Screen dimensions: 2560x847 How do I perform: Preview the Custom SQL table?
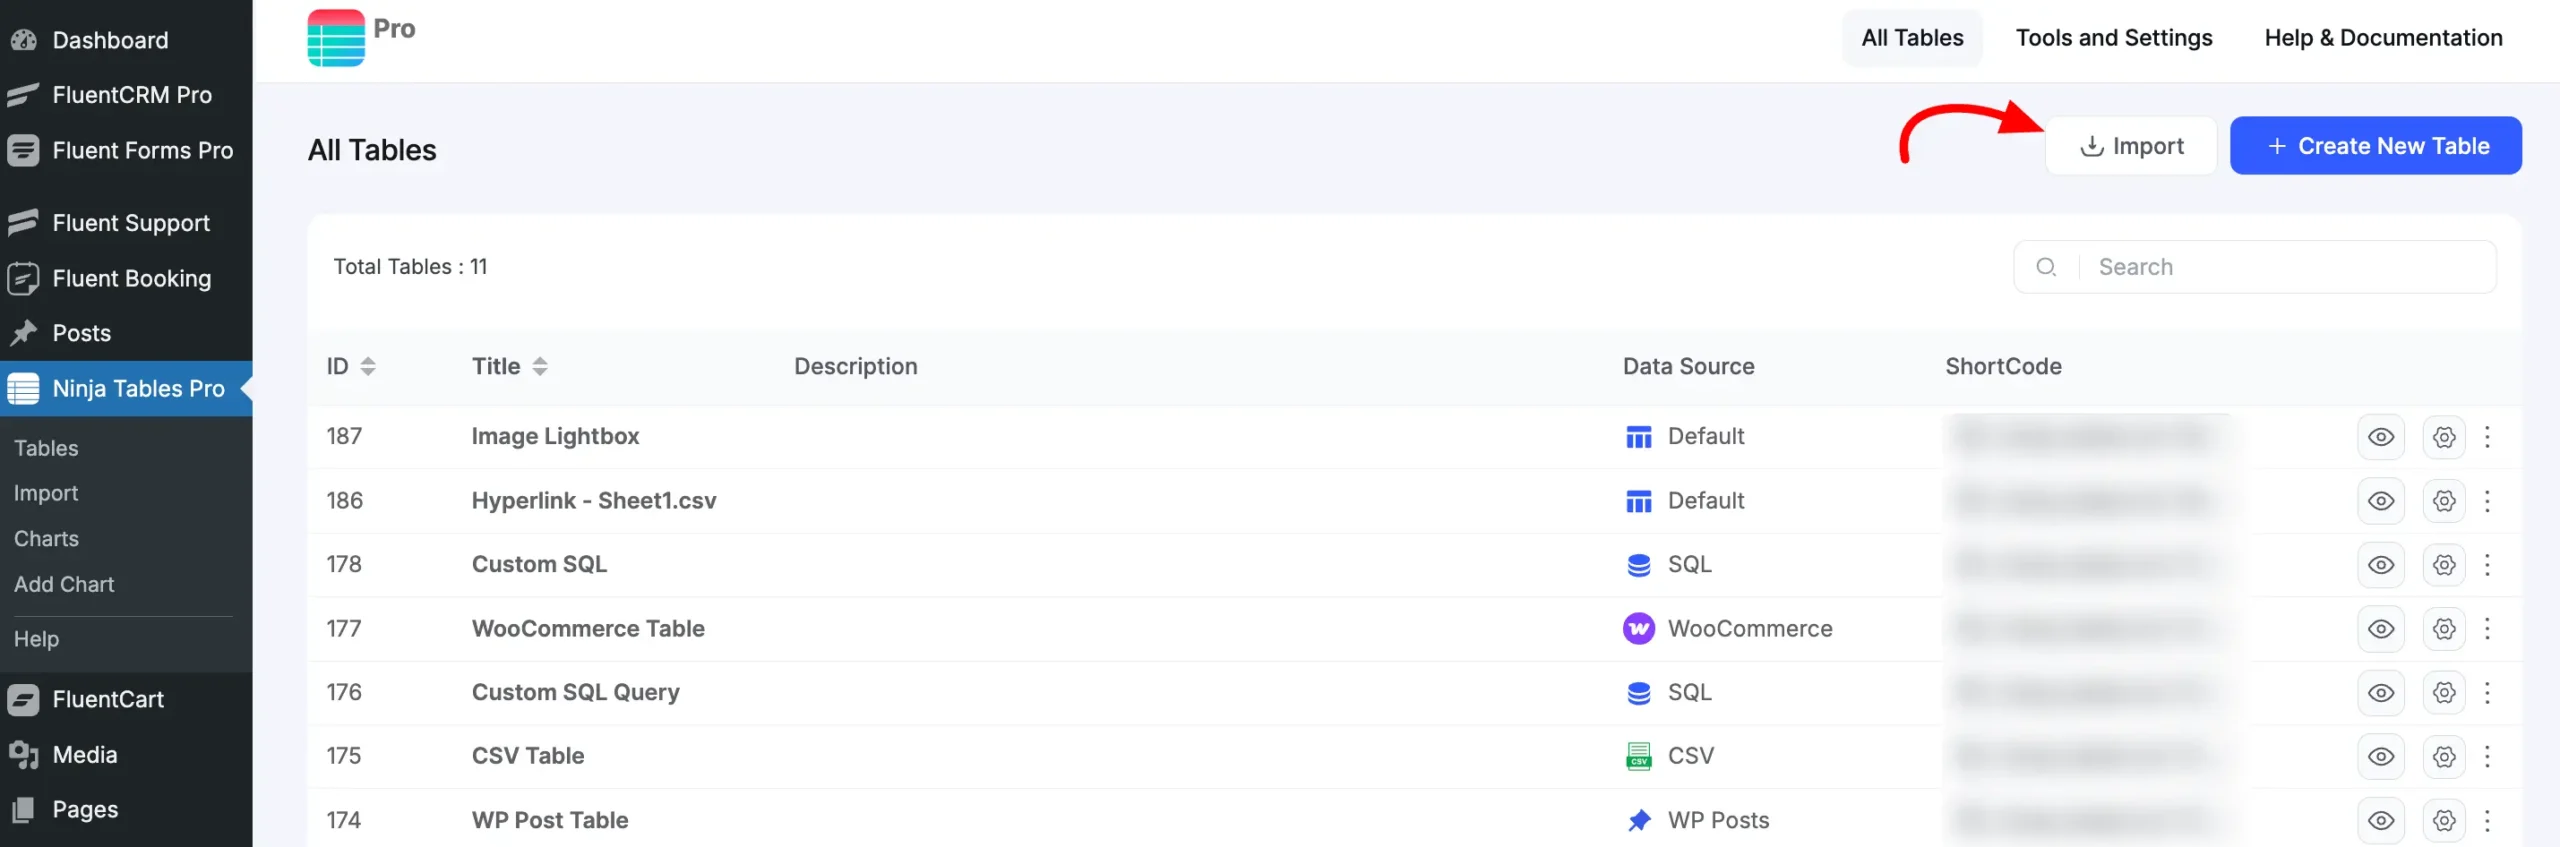tap(2381, 565)
